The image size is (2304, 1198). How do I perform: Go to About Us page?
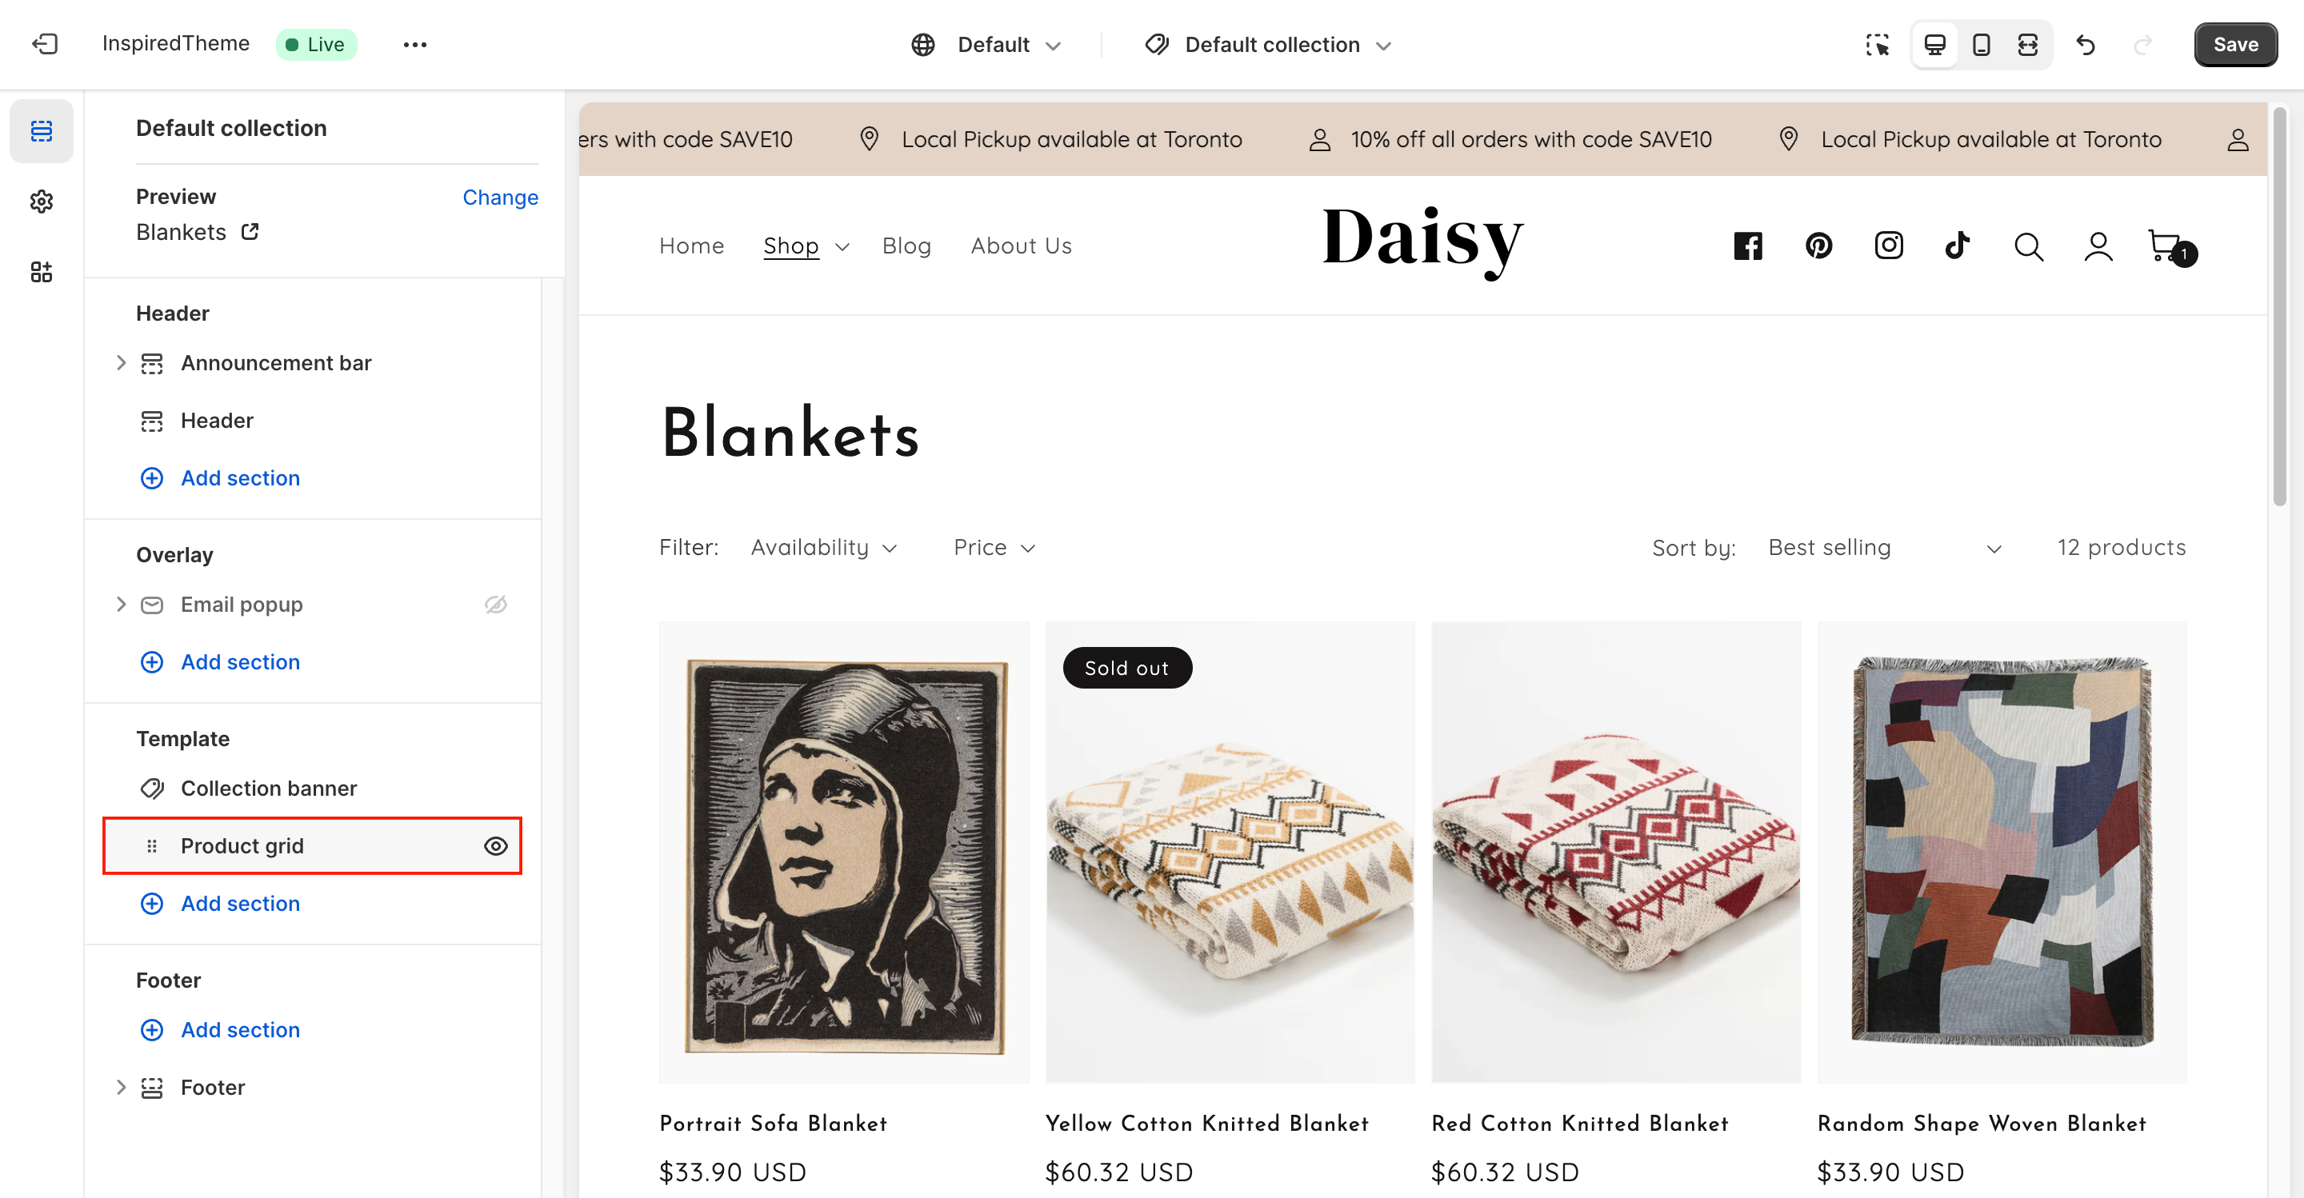tap(1020, 246)
